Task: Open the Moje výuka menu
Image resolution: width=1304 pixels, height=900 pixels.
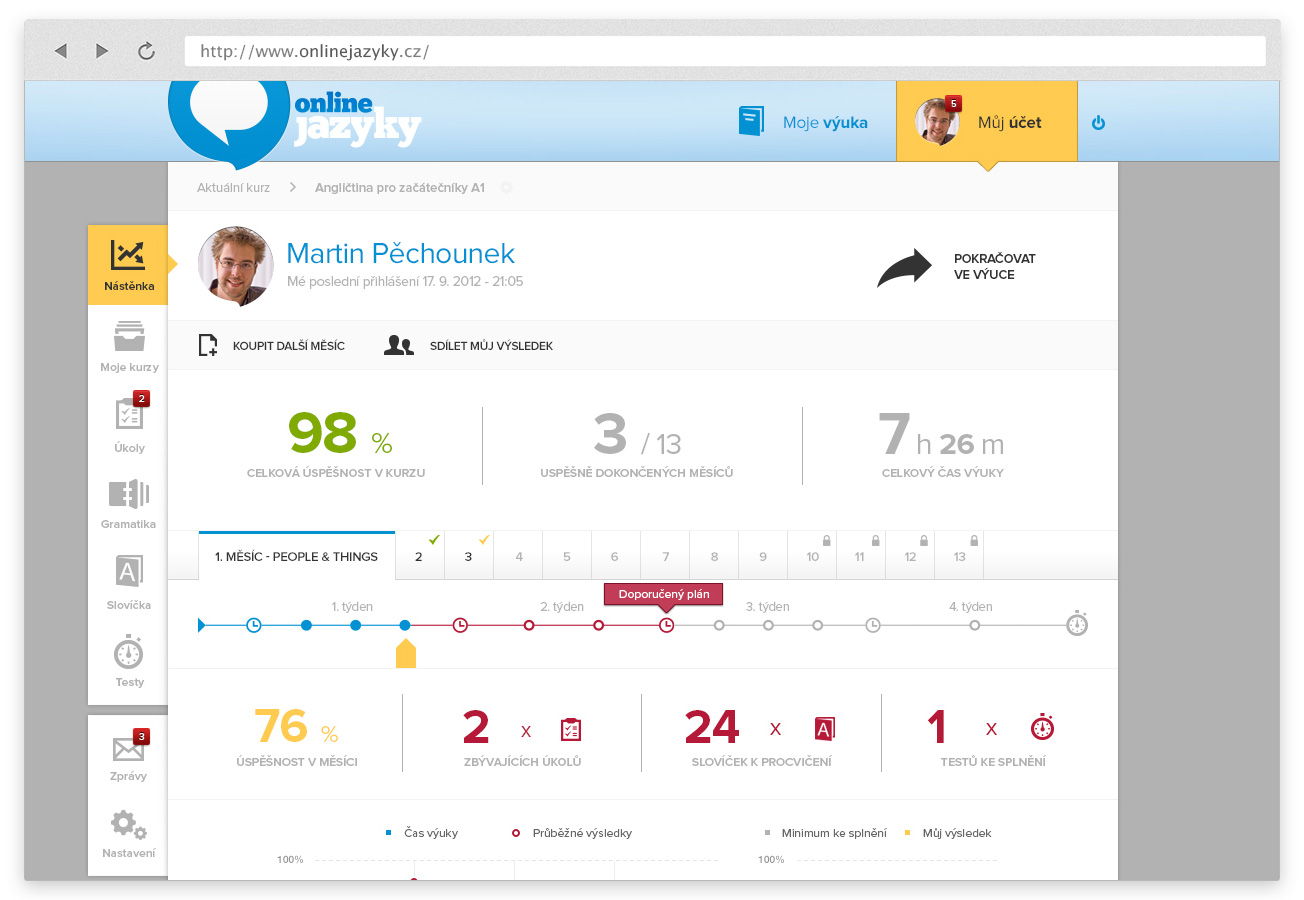Action: pos(803,122)
